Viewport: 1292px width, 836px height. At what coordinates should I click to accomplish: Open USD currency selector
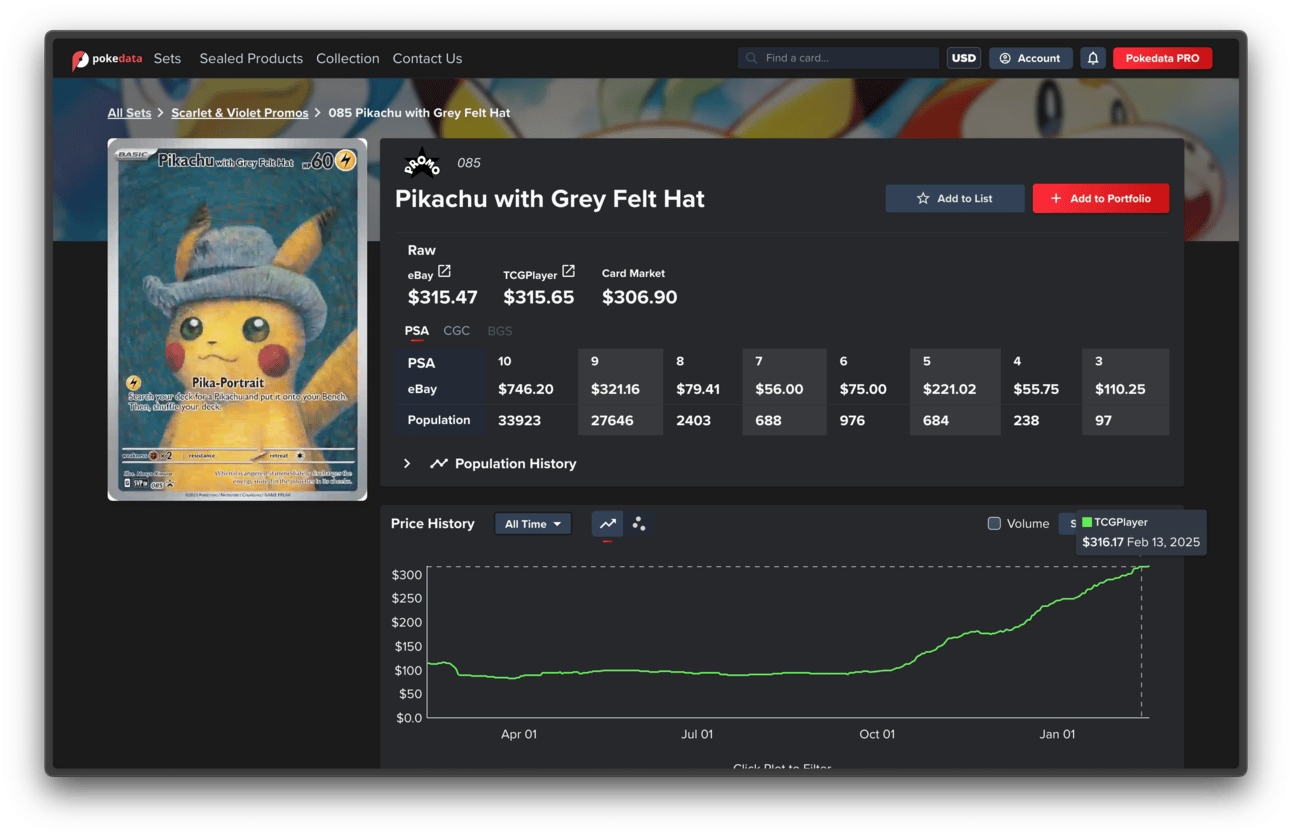[964, 58]
